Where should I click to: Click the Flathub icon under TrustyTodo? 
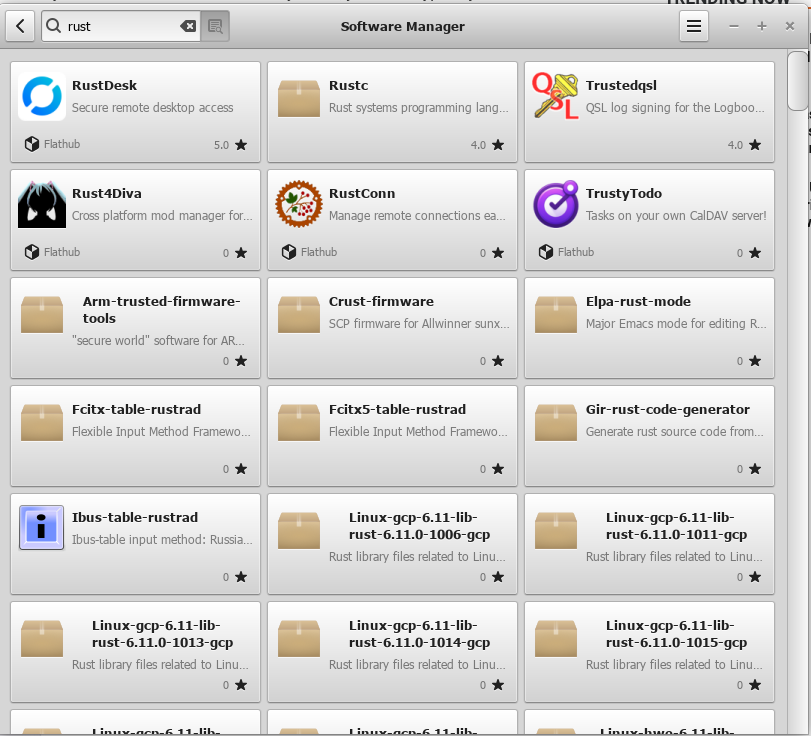click(546, 252)
